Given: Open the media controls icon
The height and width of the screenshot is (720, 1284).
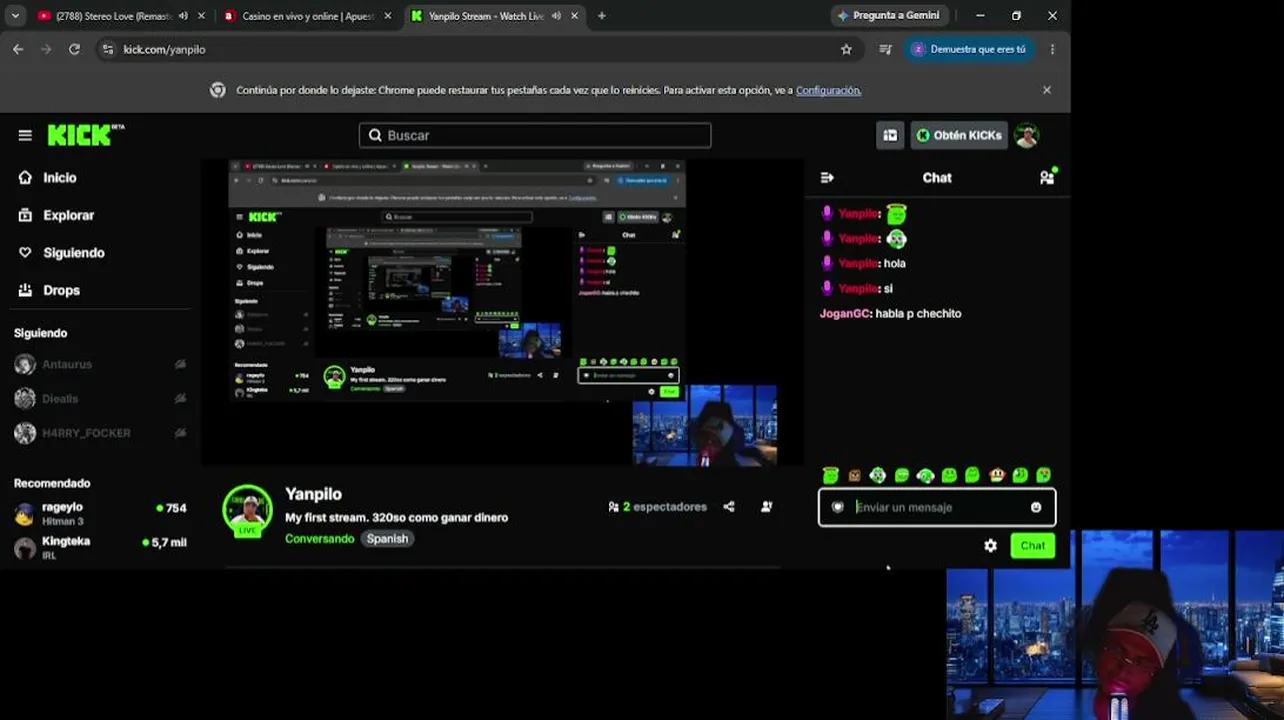Looking at the screenshot, I should [885, 49].
